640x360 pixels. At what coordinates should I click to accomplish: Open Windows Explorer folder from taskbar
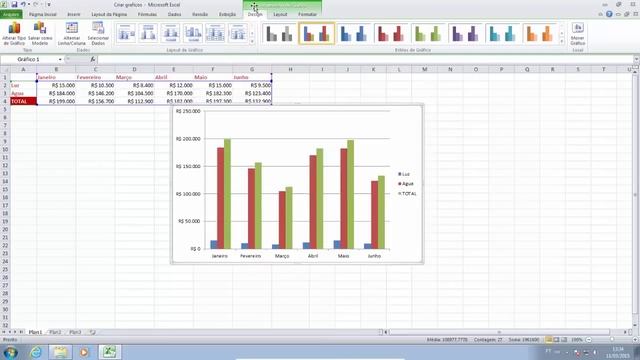(x=60, y=352)
